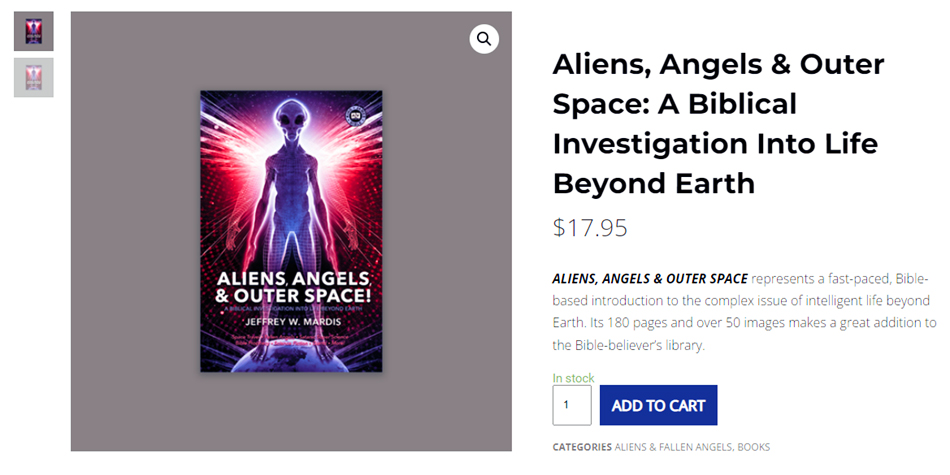Viewport: 950px width, 475px height.
Task: Click the quantity input field
Action: tap(572, 405)
